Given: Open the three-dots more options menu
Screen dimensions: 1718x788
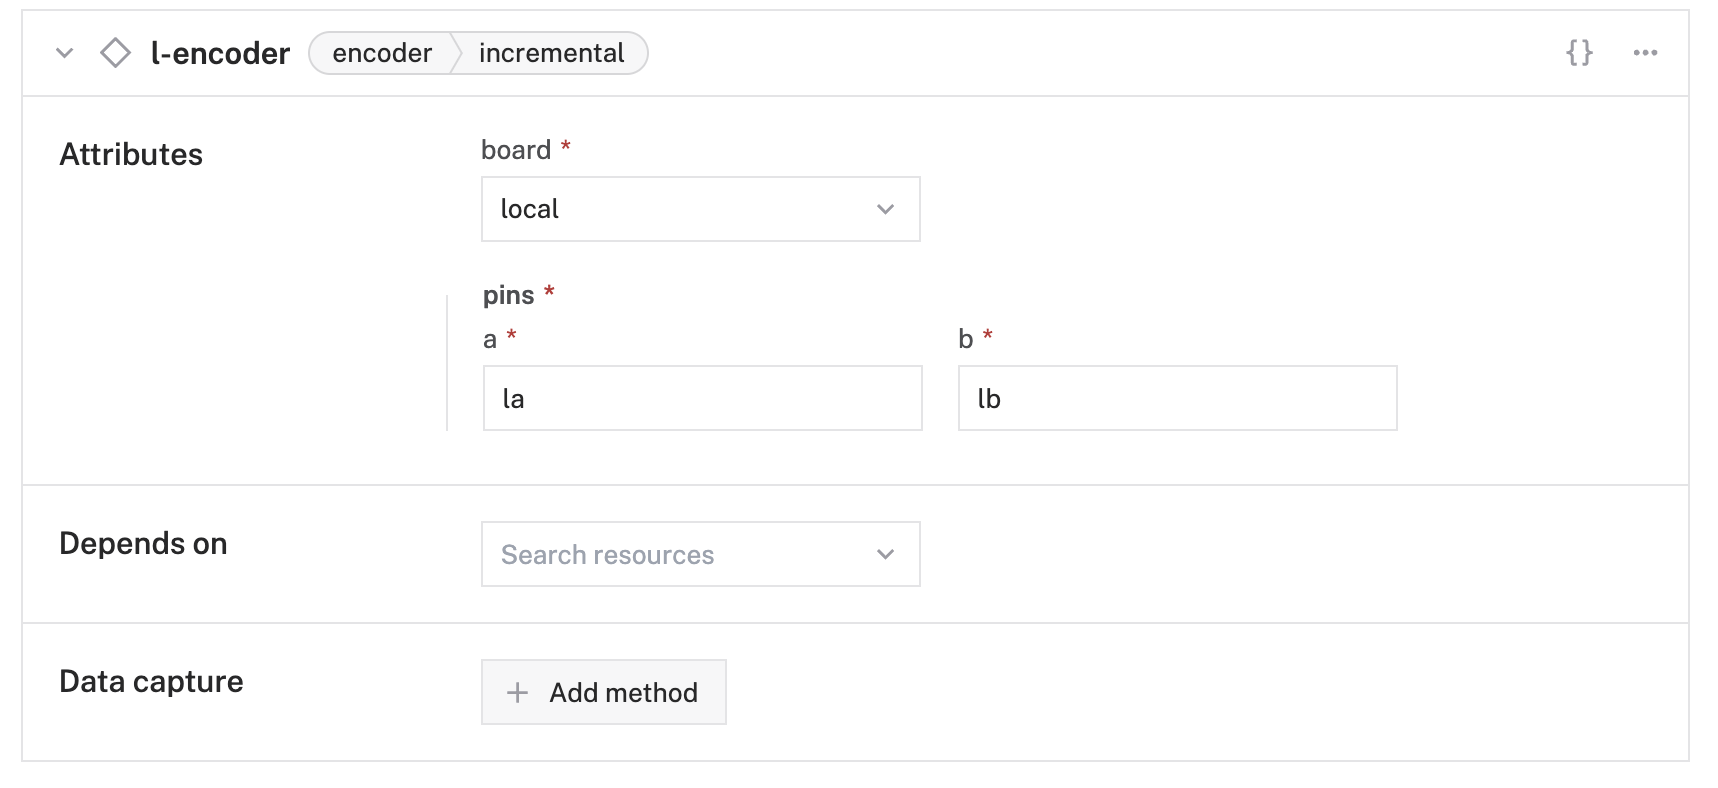Looking at the screenshot, I should point(1645,53).
